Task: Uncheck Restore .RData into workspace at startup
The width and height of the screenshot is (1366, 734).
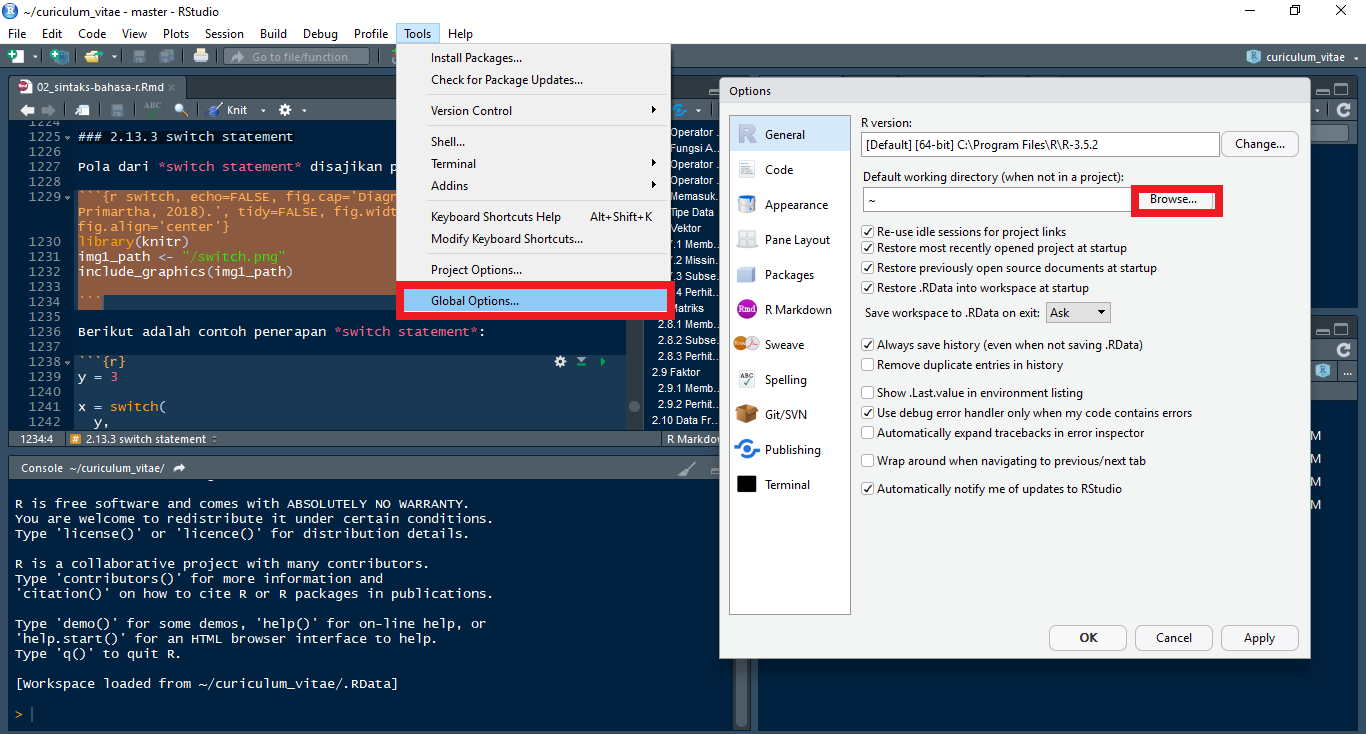Action: pos(868,288)
